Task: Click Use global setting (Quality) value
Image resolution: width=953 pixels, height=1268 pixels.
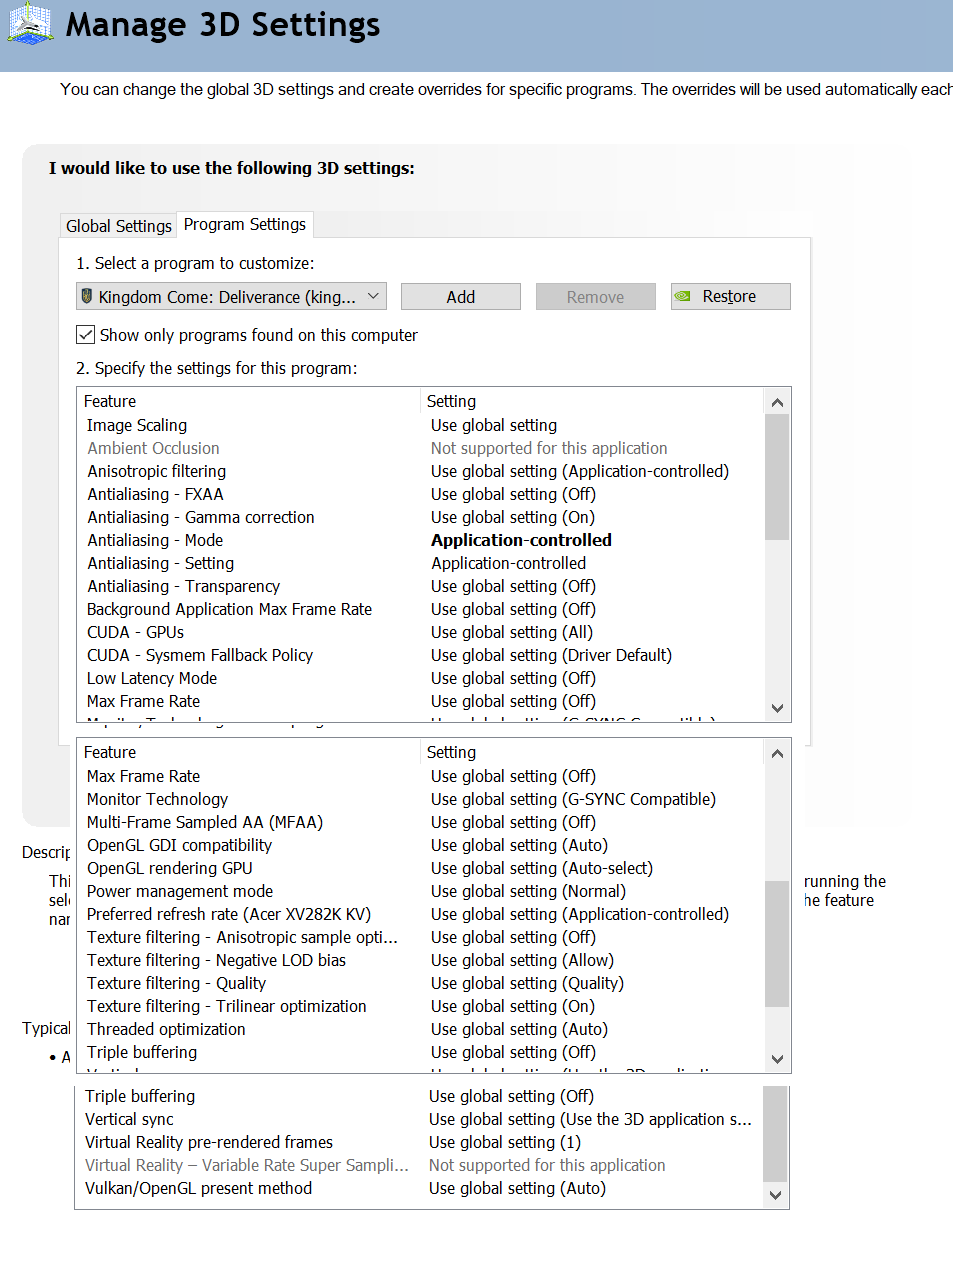Action: 527,983
